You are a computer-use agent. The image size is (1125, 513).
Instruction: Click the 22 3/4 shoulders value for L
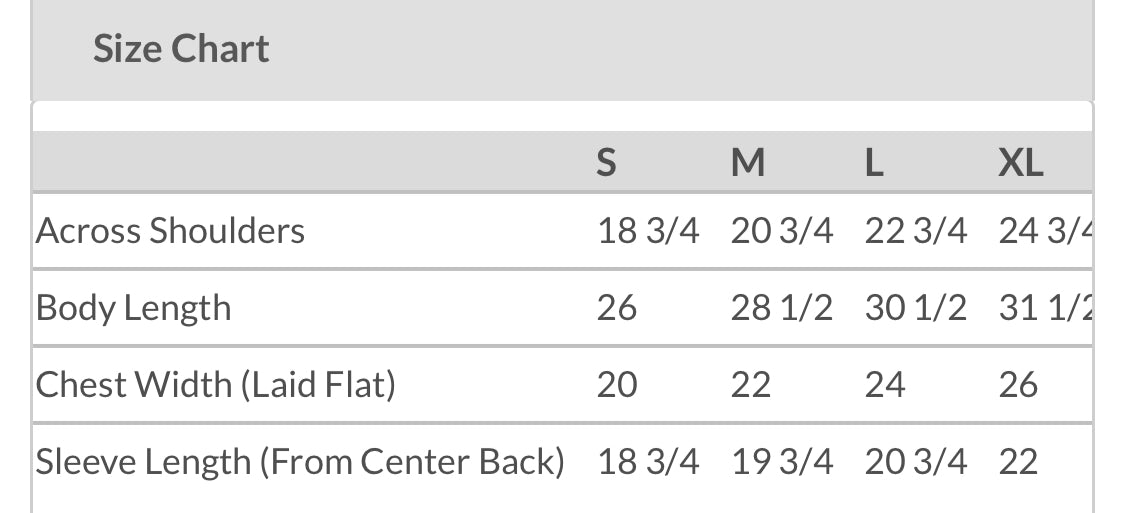(915, 231)
